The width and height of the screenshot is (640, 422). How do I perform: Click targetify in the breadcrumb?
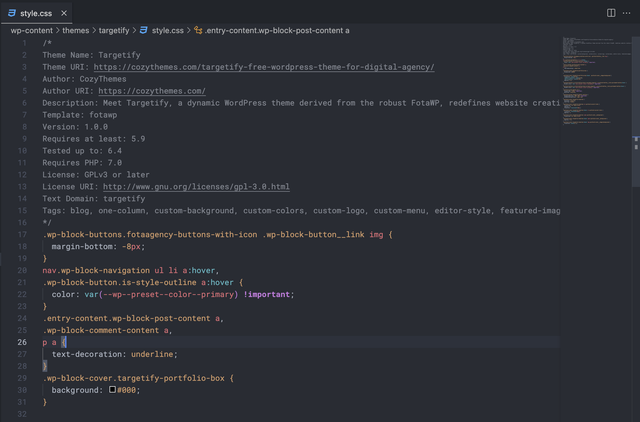114,31
